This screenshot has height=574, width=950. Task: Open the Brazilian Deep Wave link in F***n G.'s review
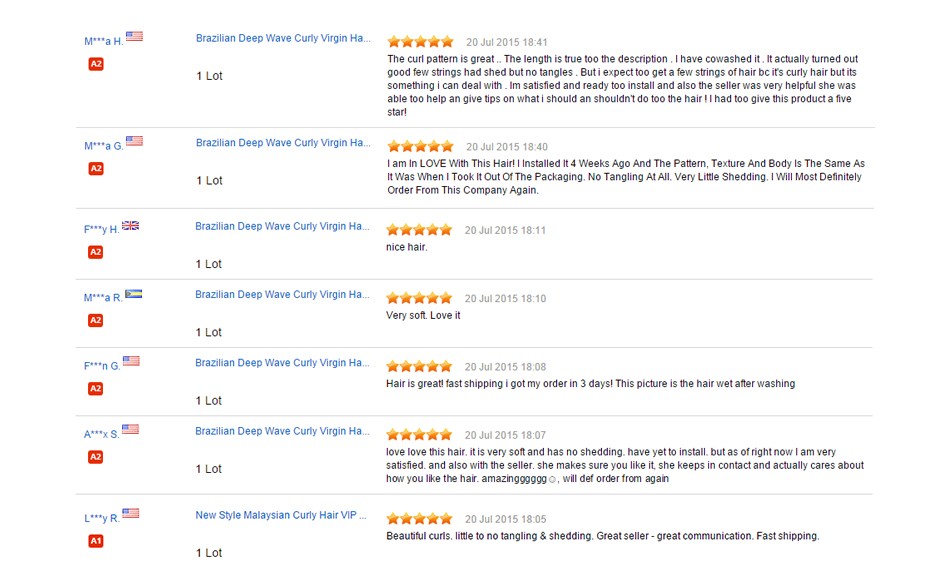(x=283, y=363)
